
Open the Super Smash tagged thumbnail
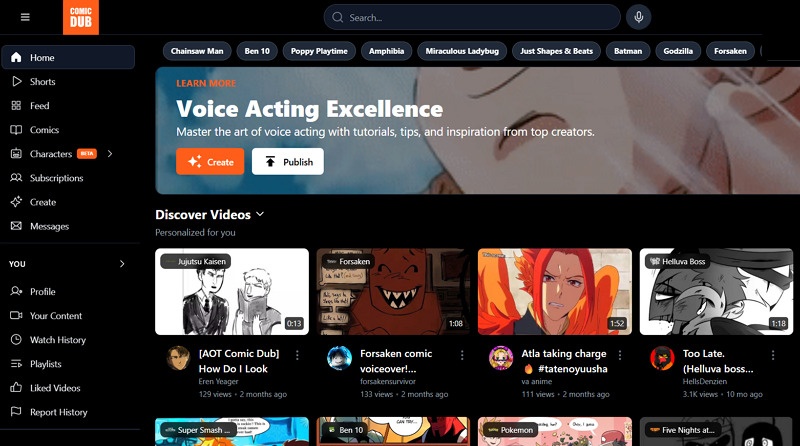tap(232, 432)
